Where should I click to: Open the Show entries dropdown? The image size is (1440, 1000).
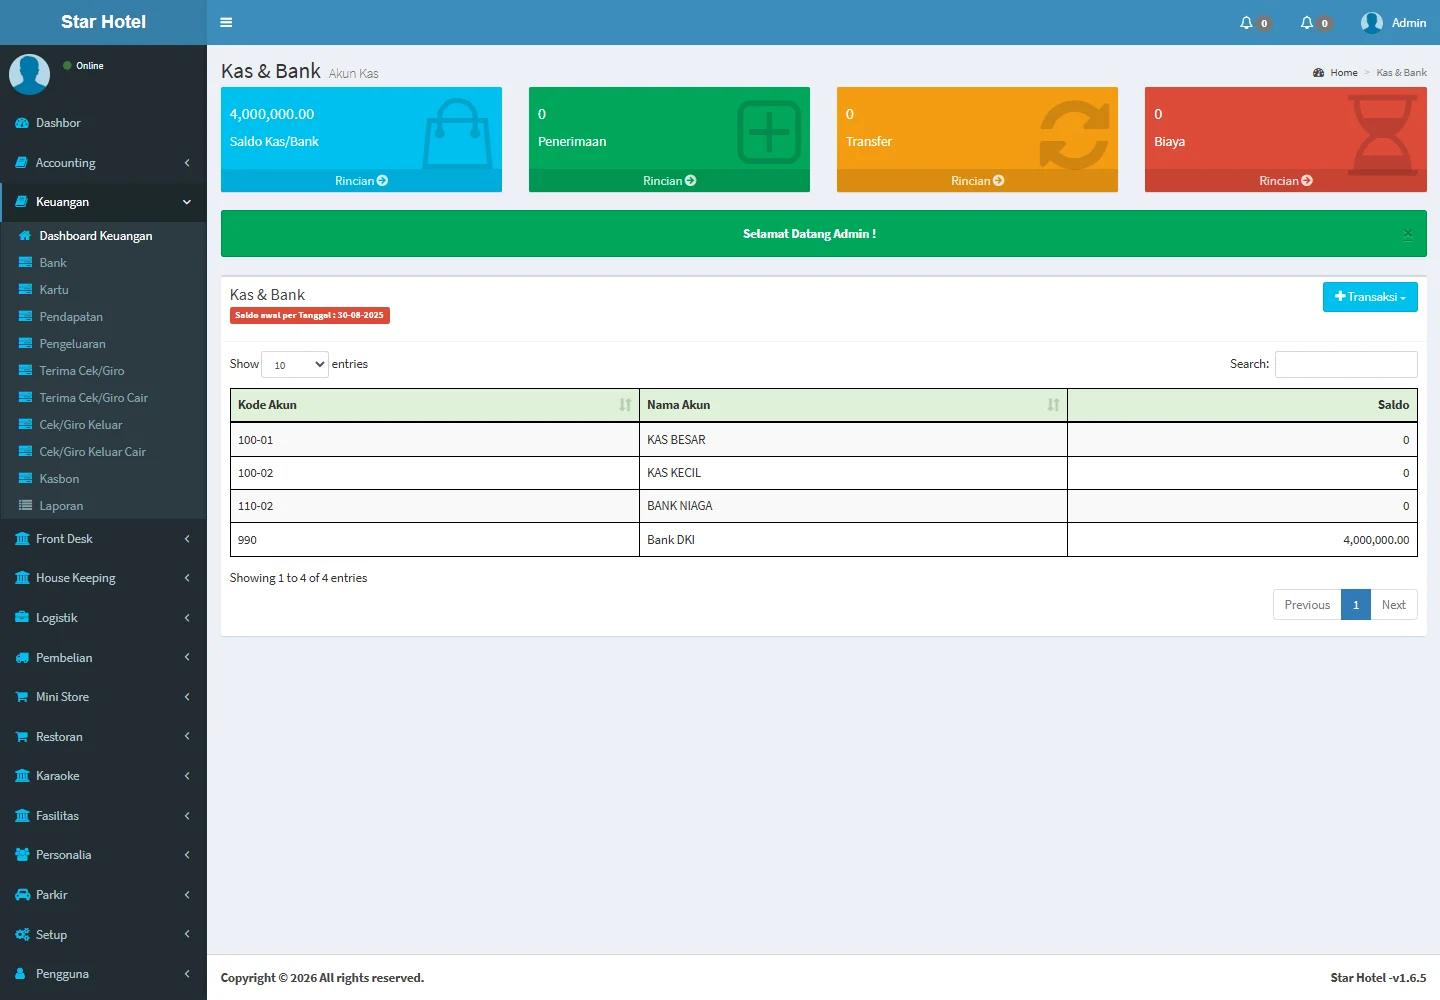pos(295,365)
